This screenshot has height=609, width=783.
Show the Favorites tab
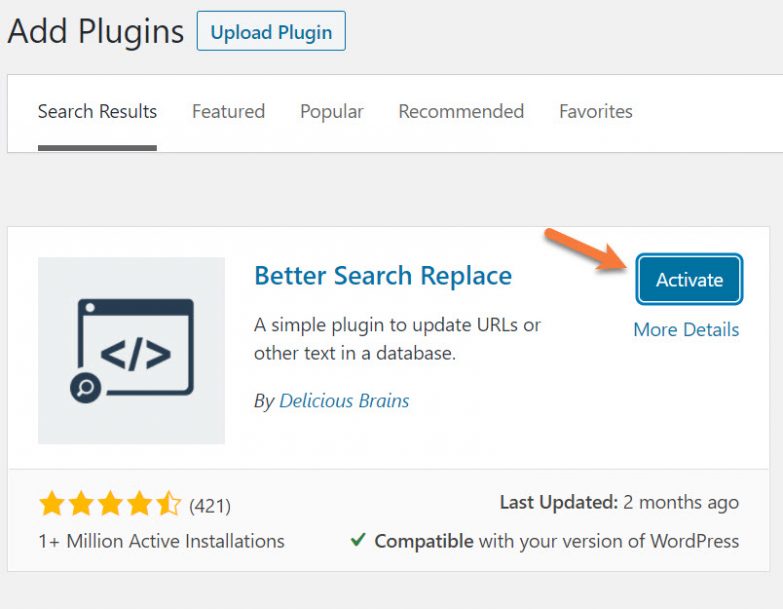pos(596,111)
